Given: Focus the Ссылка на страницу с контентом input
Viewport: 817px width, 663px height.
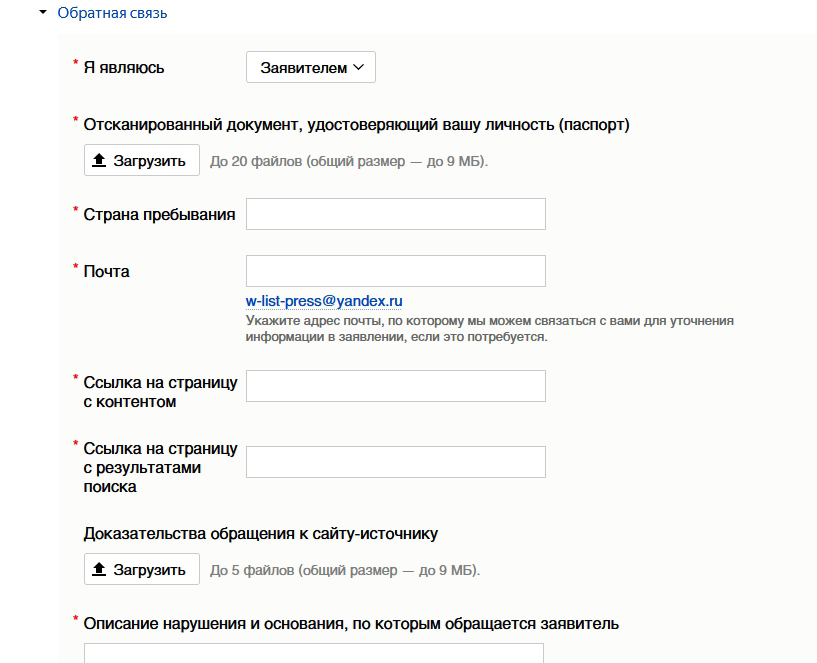Looking at the screenshot, I should (x=395, y=386).
